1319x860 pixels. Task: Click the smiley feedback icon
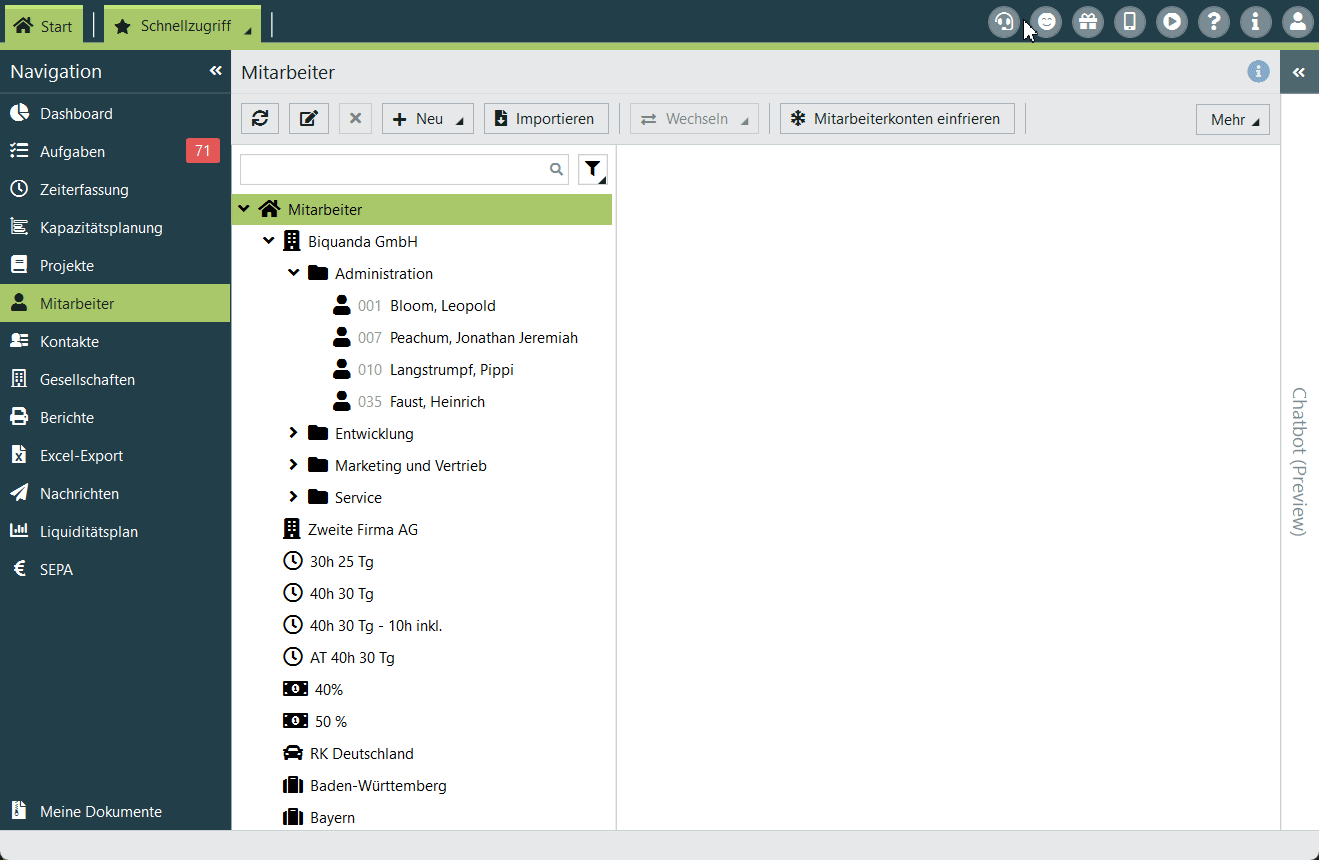point(1046,21)
